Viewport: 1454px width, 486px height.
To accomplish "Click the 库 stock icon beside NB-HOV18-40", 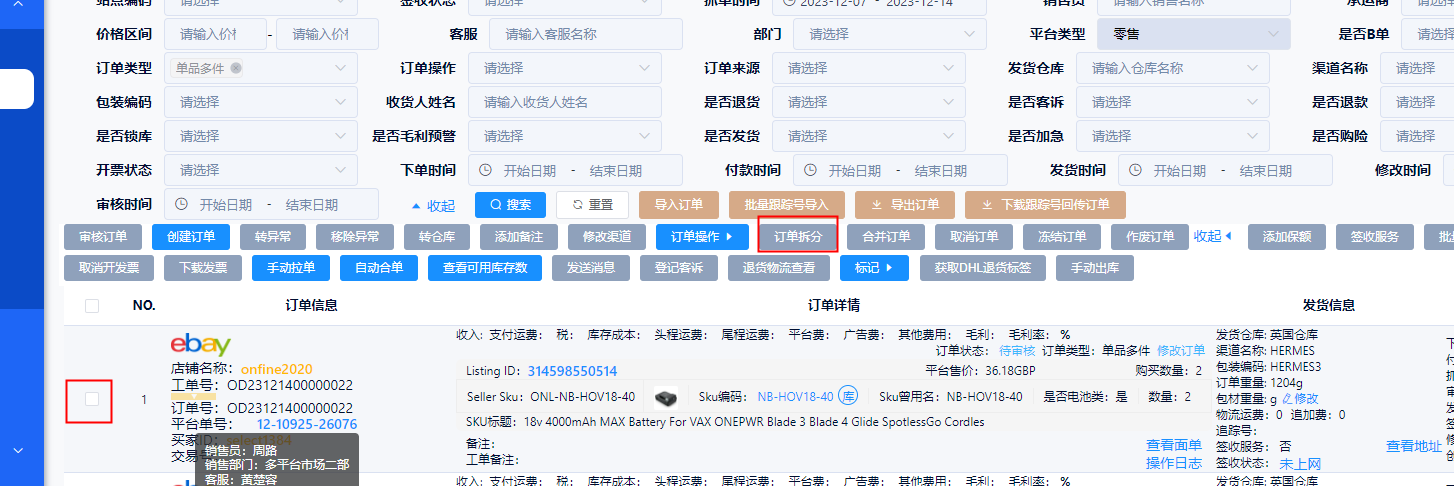I will click(x=848, y=397).
